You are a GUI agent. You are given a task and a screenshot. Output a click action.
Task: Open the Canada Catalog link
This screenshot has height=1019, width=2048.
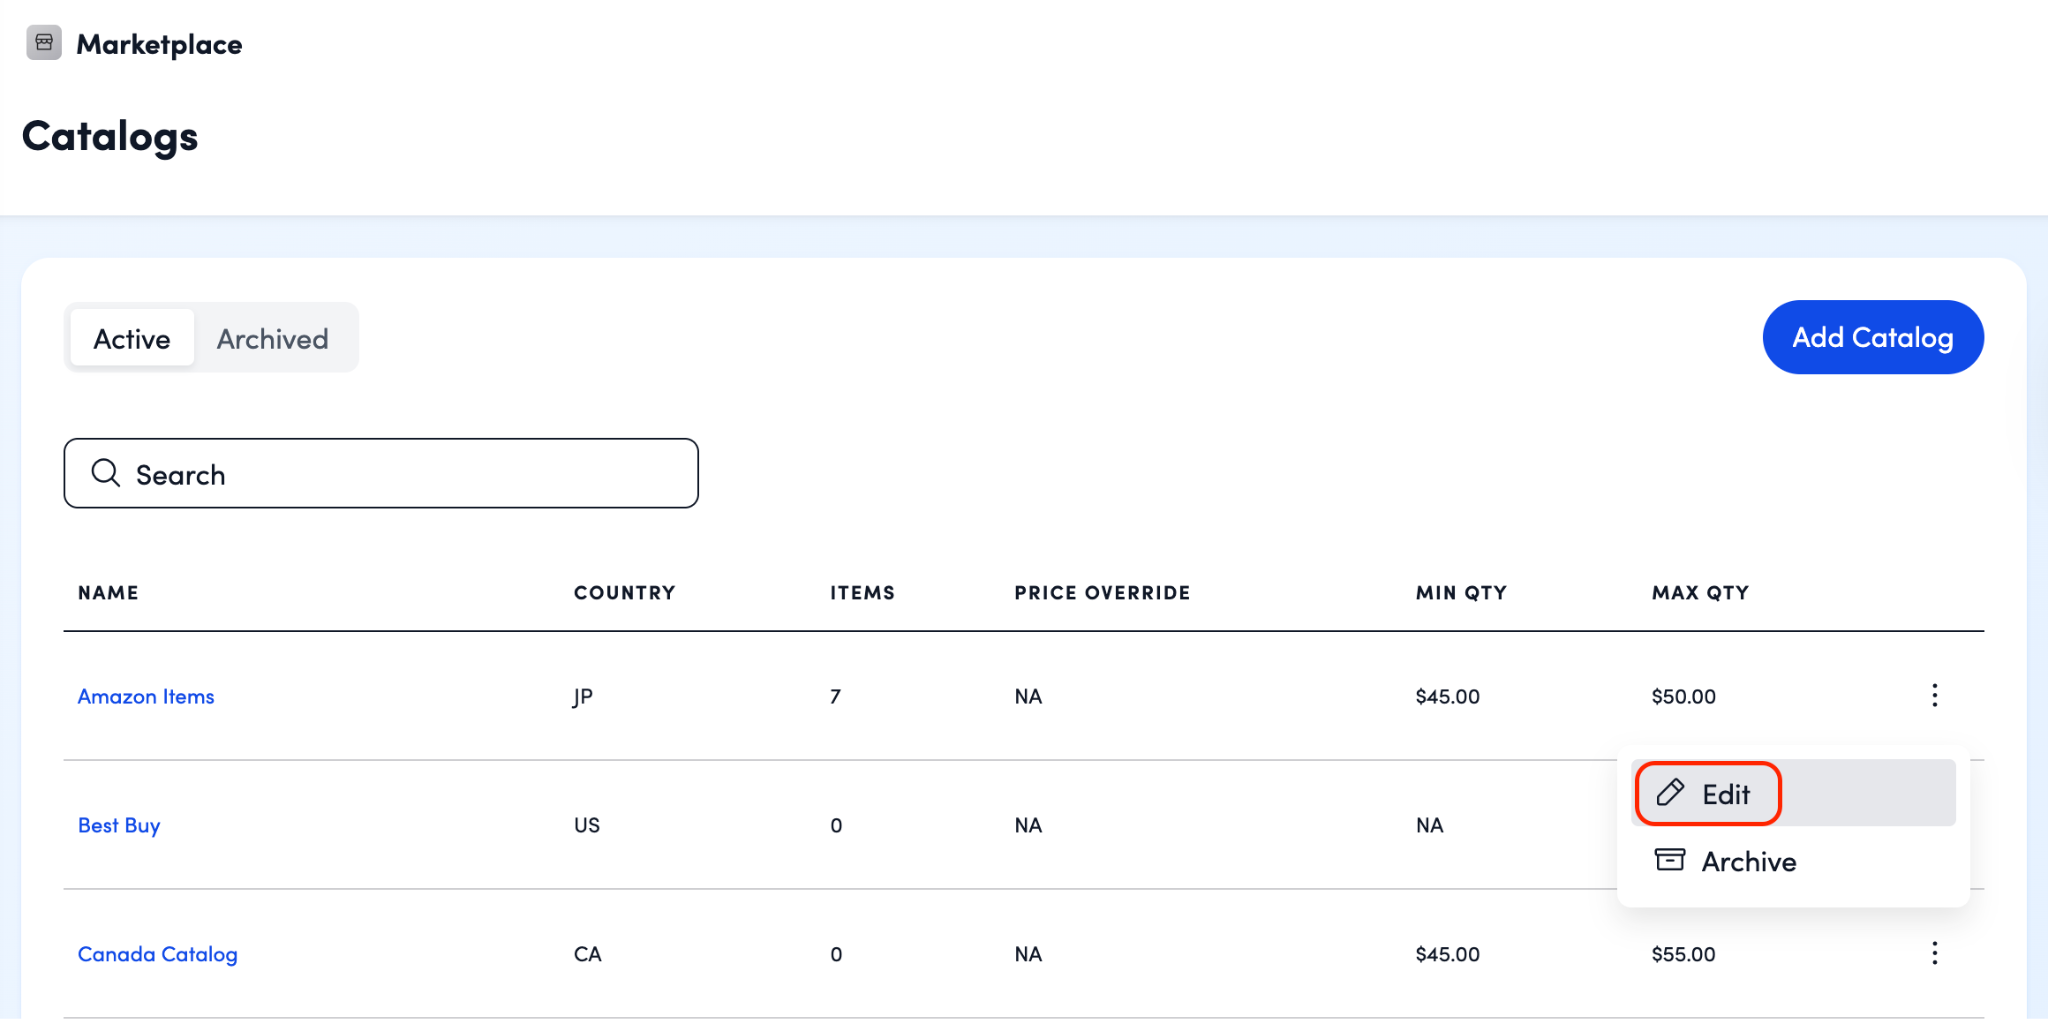pos(158,955)
